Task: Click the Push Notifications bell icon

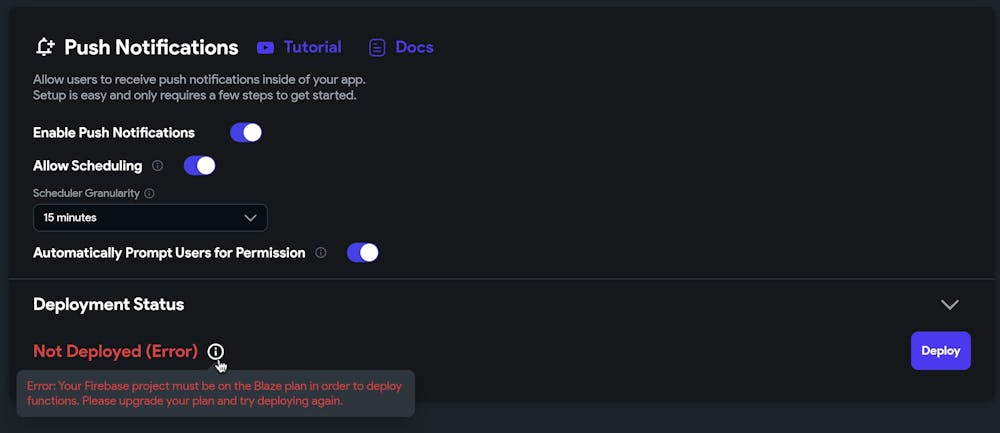Action: pyautogui.click(x=44, y=47)
